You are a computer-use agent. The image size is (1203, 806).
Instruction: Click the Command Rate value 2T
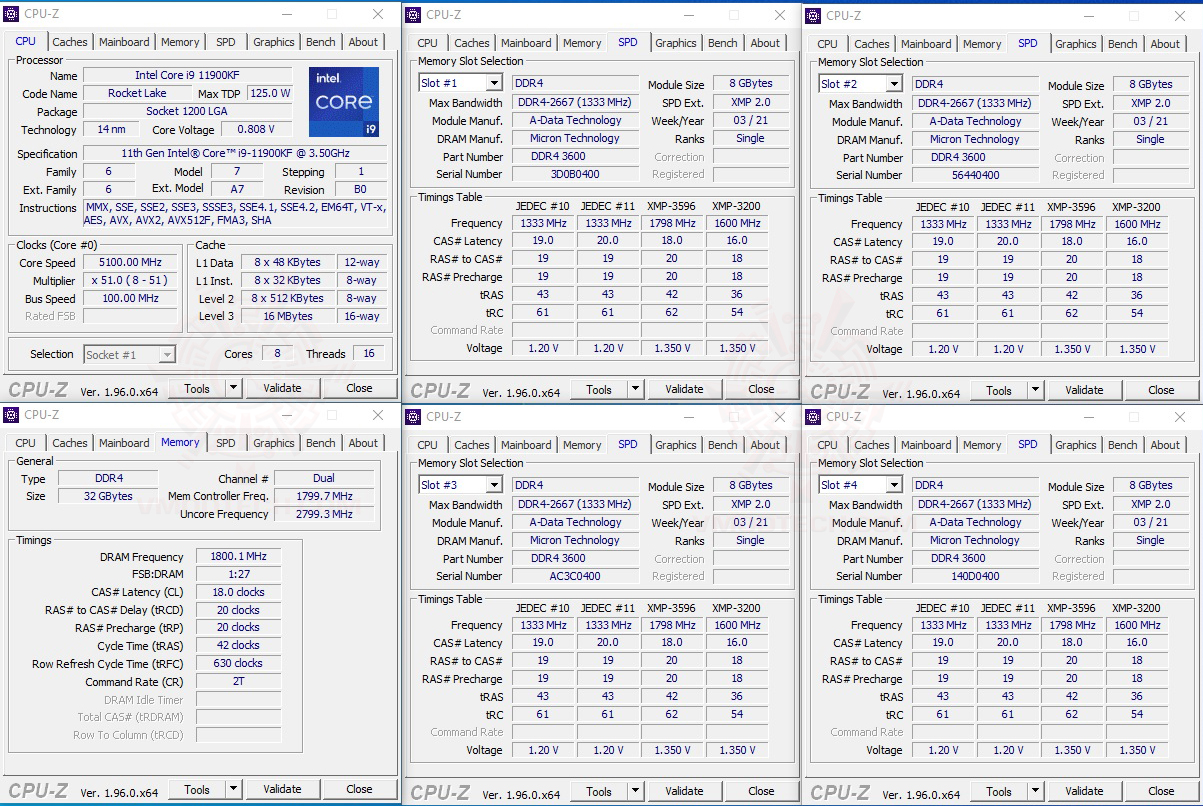pos(238,681)
